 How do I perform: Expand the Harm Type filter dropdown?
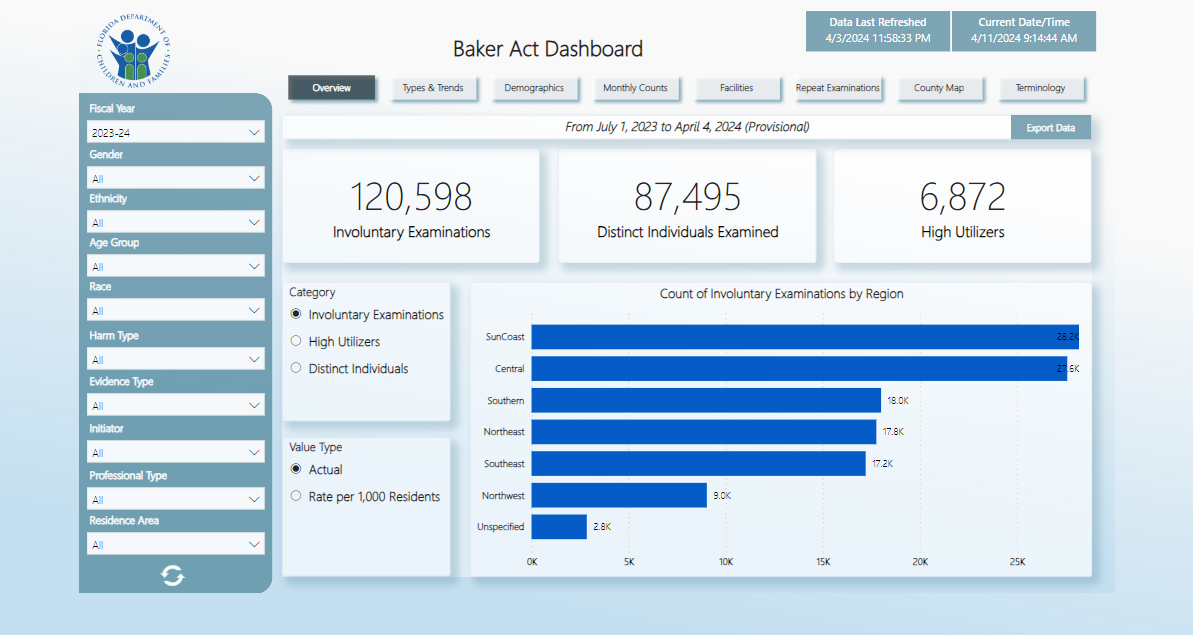[176, 359]
